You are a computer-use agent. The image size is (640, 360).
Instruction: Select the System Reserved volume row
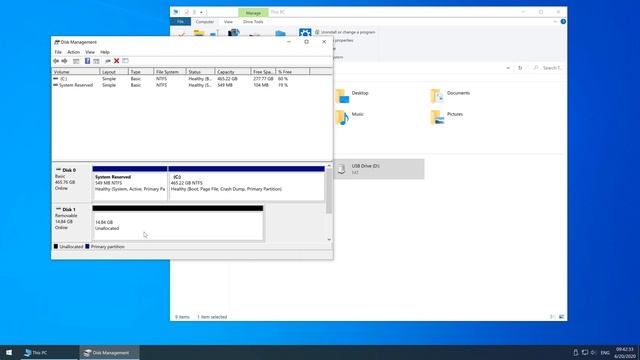coord(192,85)
